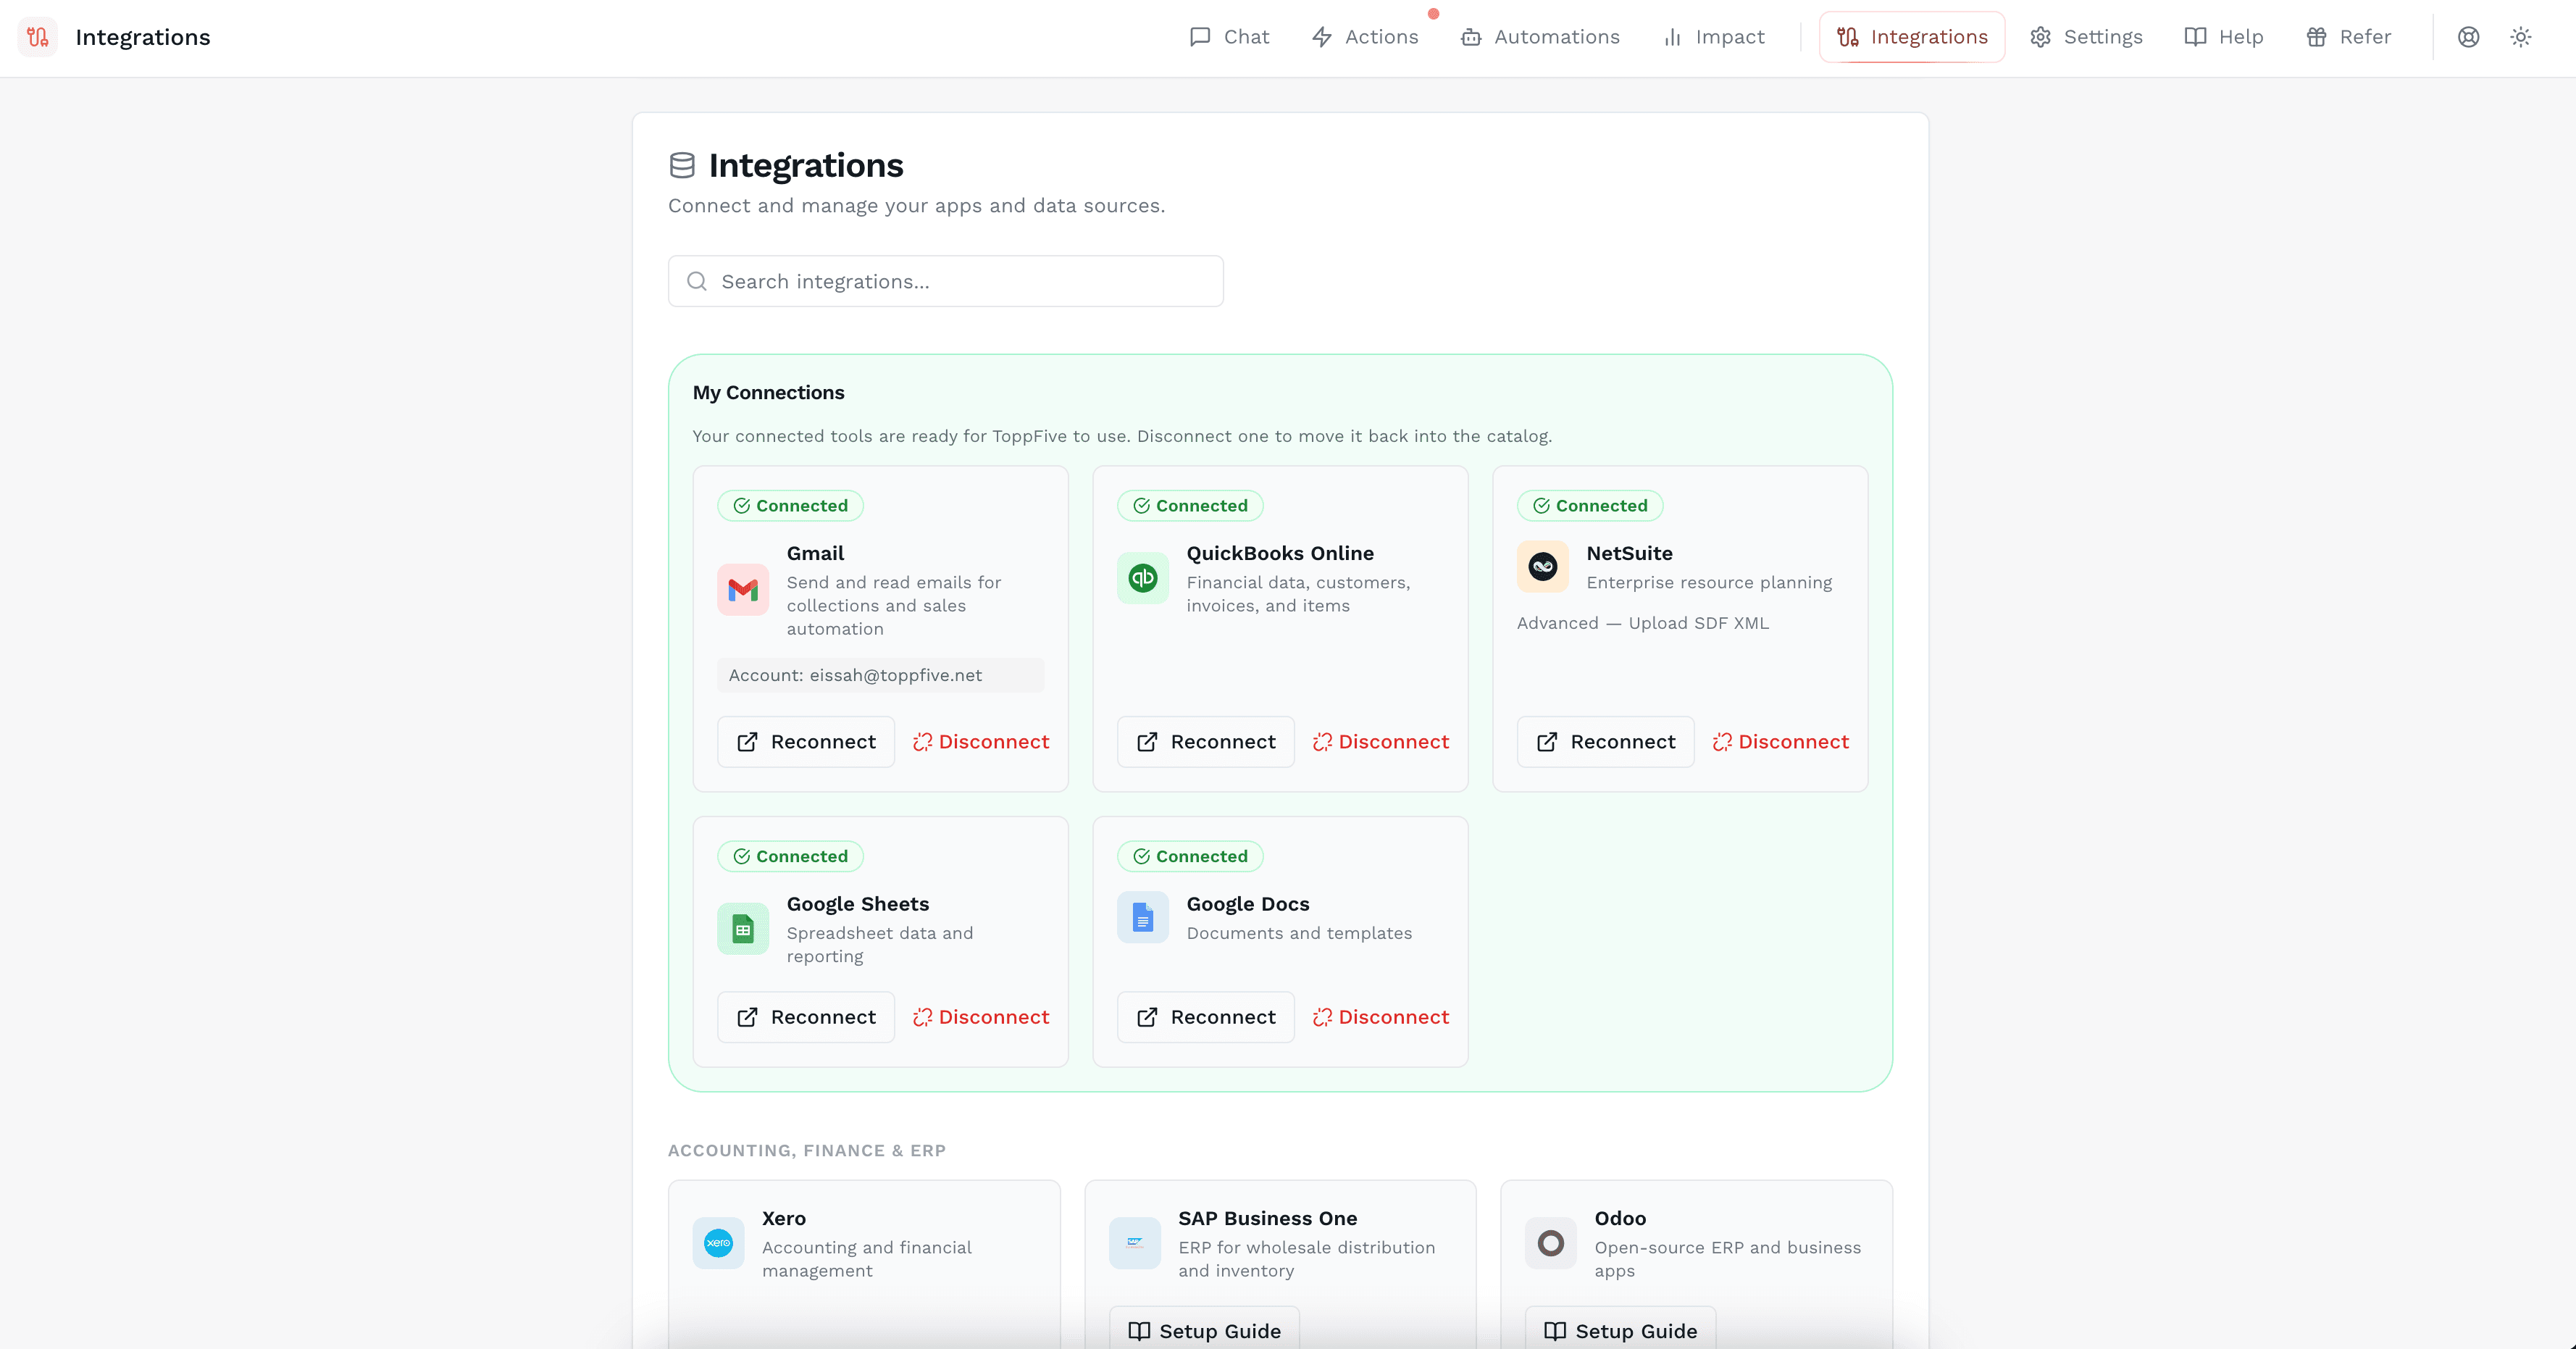This screenshot has width=2576, height=1349.
Task: Open Advanced — Upload SDF XML for NetSuite
Action: (1642, 623)
